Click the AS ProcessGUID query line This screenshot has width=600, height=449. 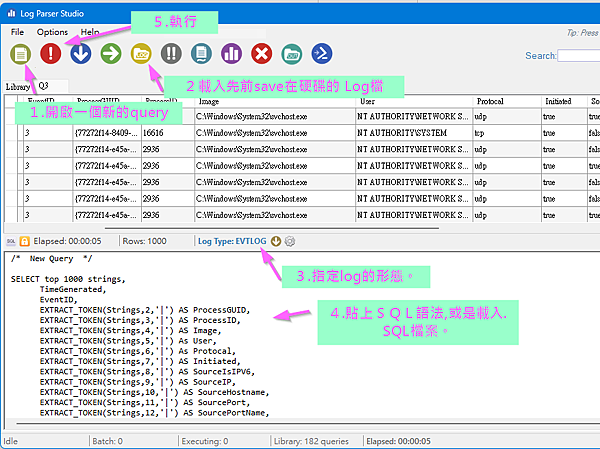click(145, 310)
